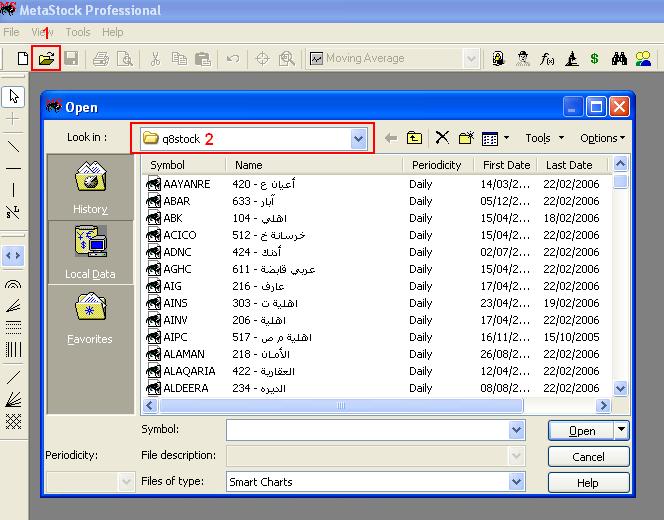Screen dimensions: 664x520
Task: Click the Cancel button
Action: (x=588, y=456)
